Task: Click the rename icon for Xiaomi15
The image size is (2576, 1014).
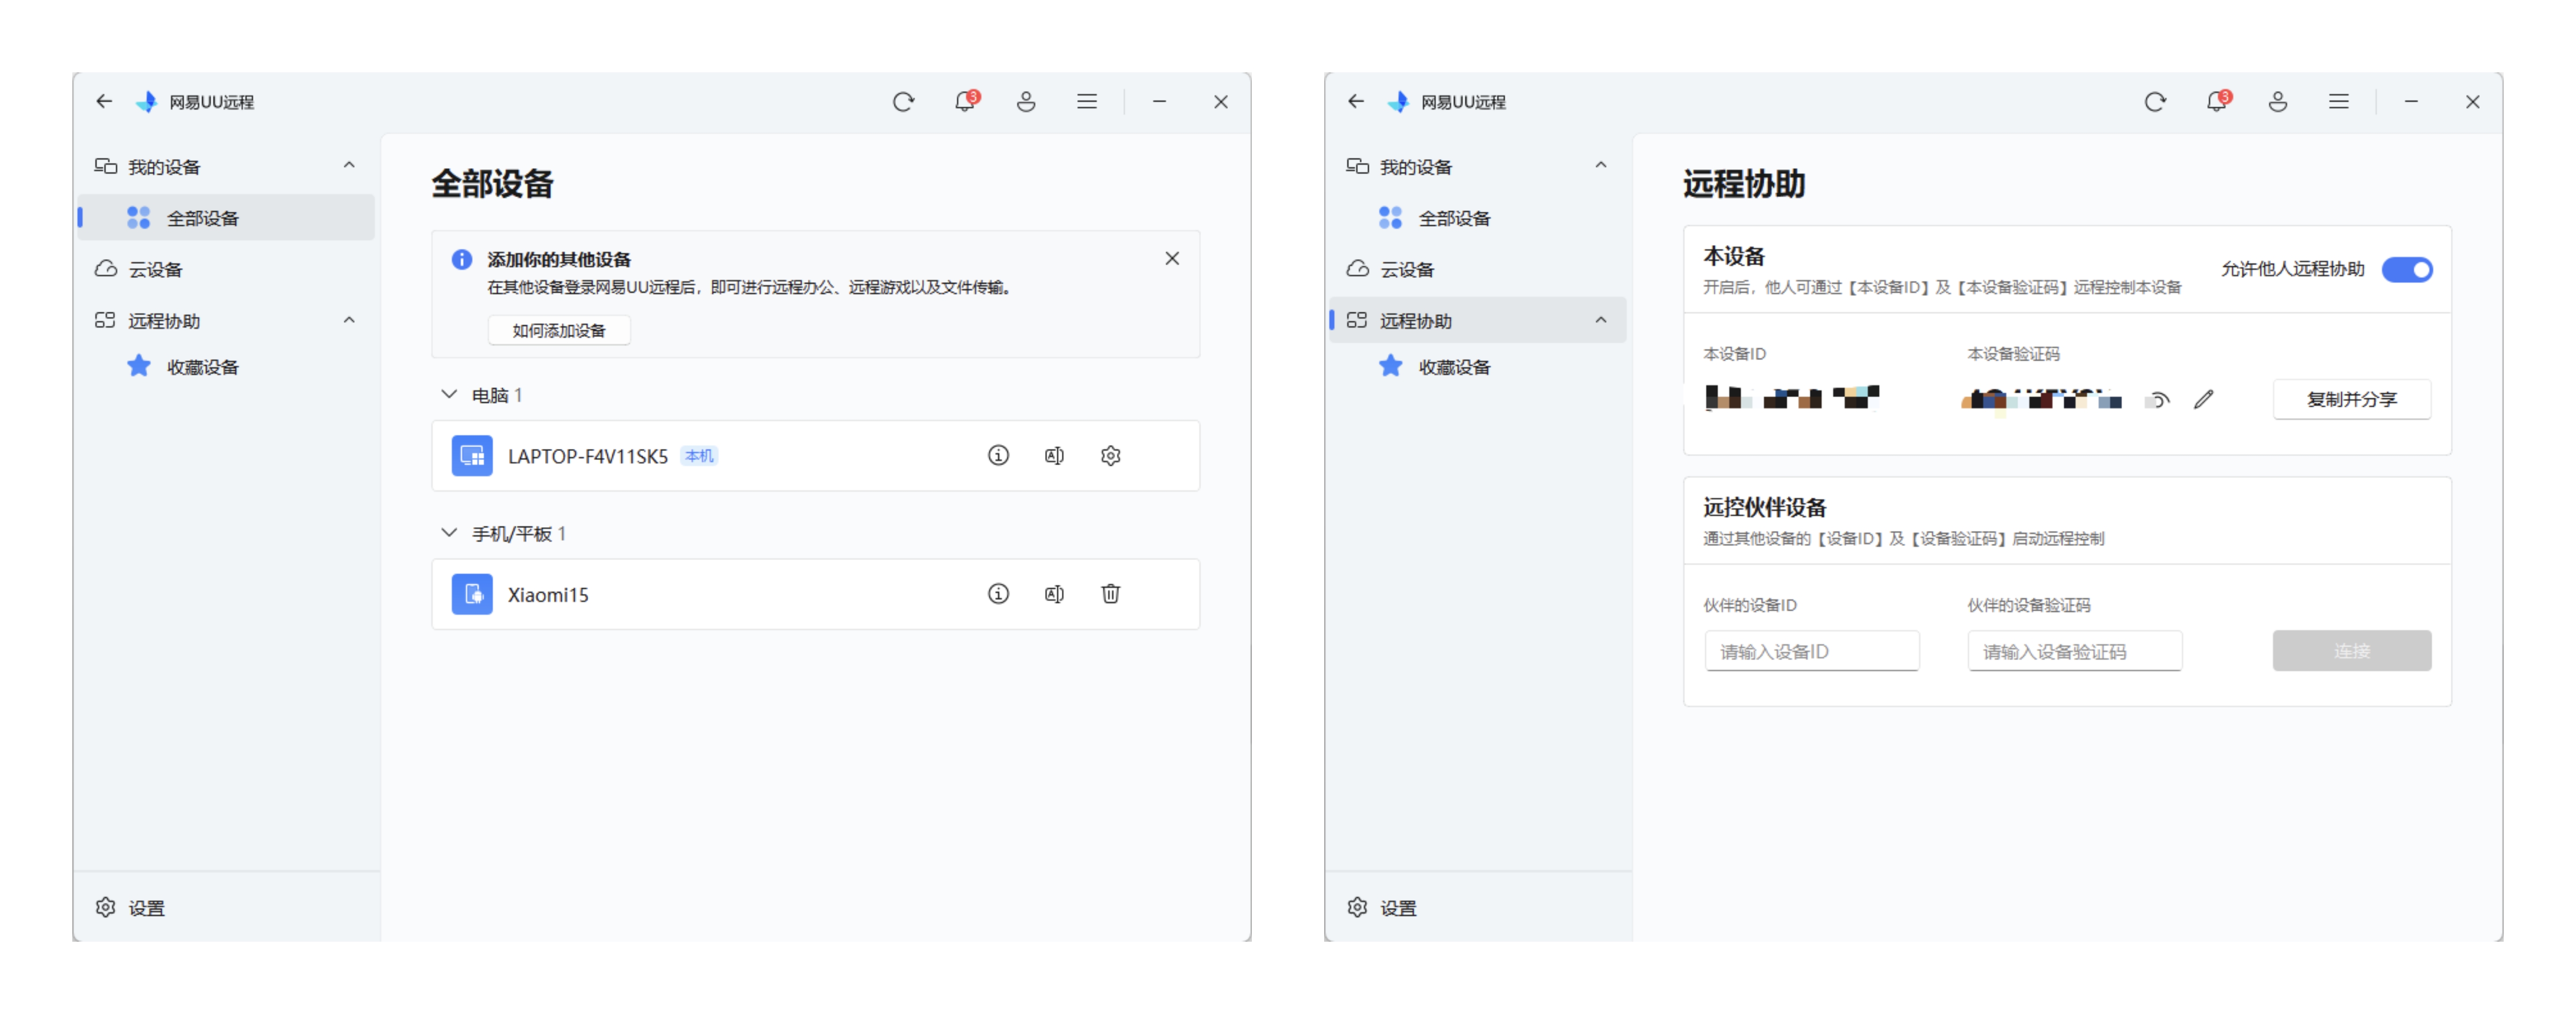Action: 1053,594
